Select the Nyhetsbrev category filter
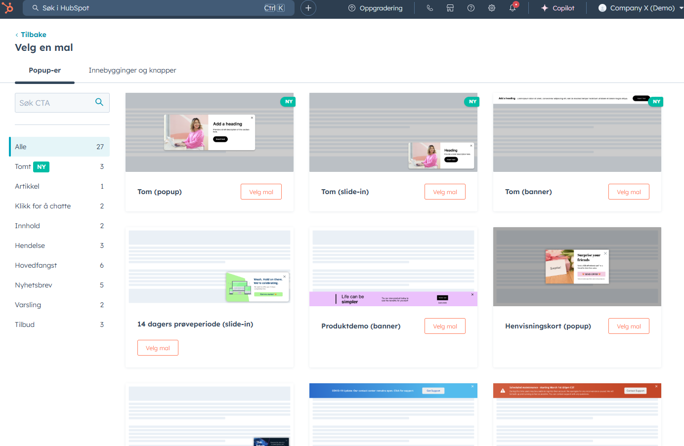 pyautogui.click(x=59, y=285)
